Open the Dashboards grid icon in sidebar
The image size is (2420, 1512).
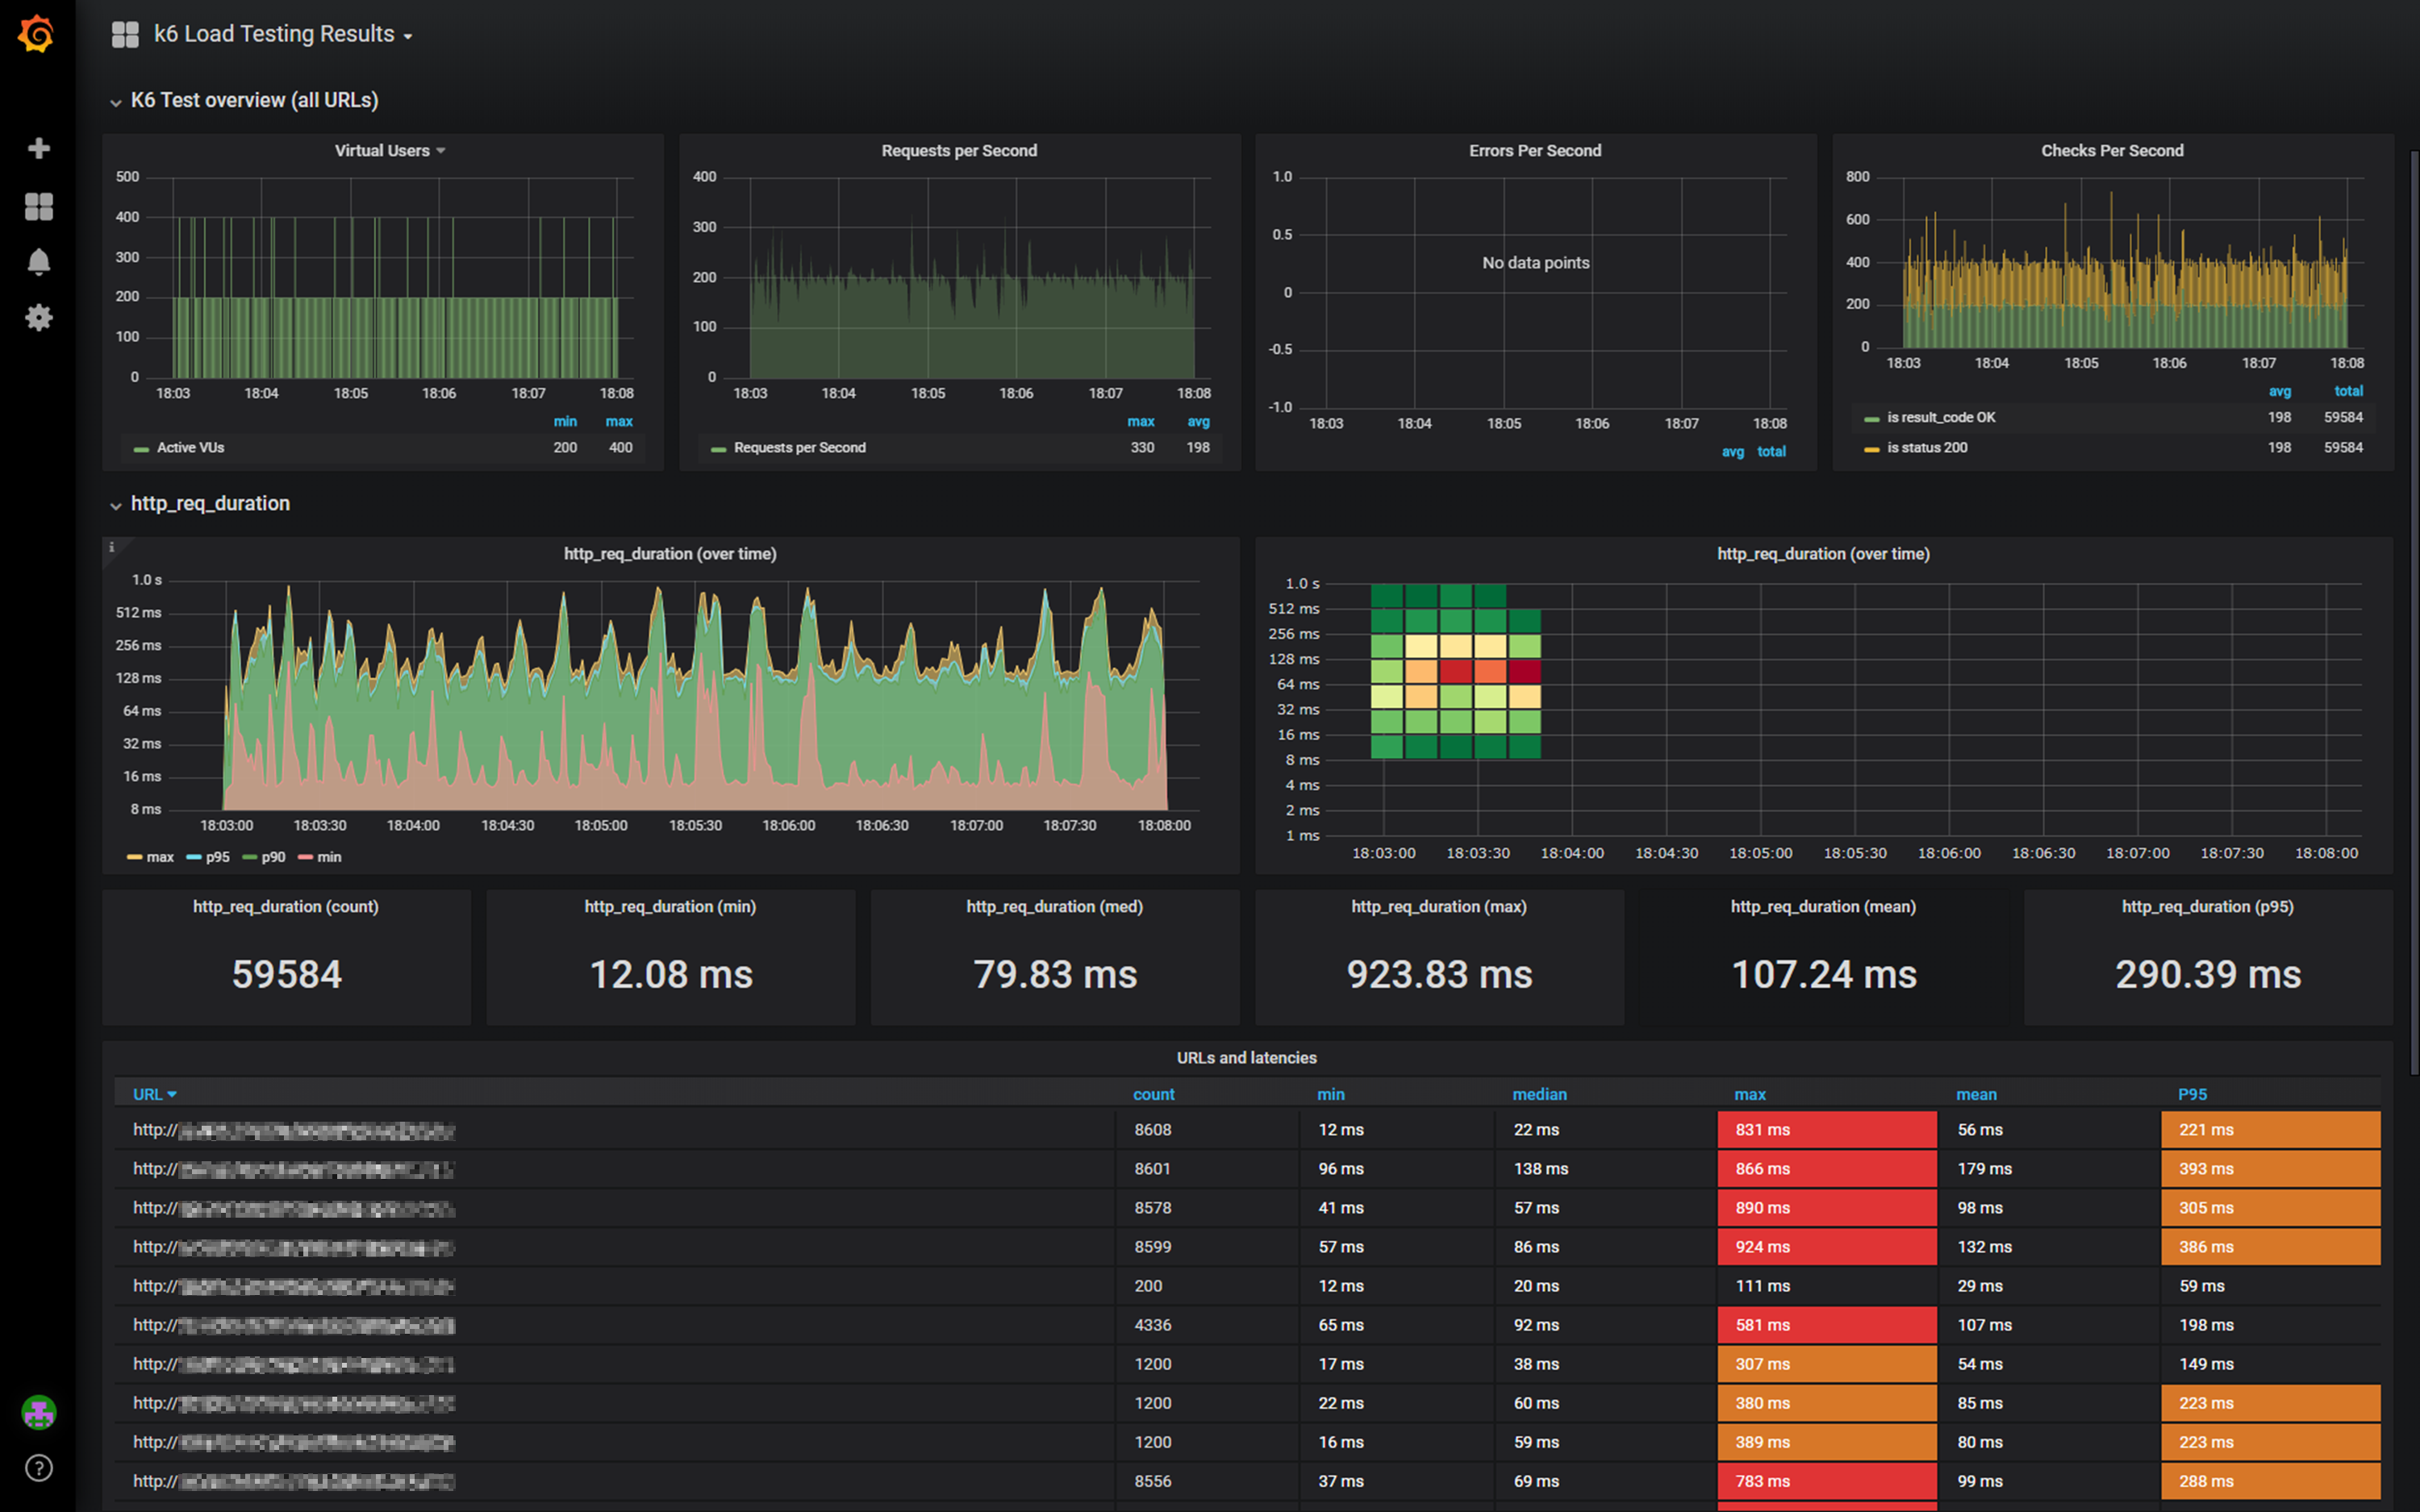point(38,206)
